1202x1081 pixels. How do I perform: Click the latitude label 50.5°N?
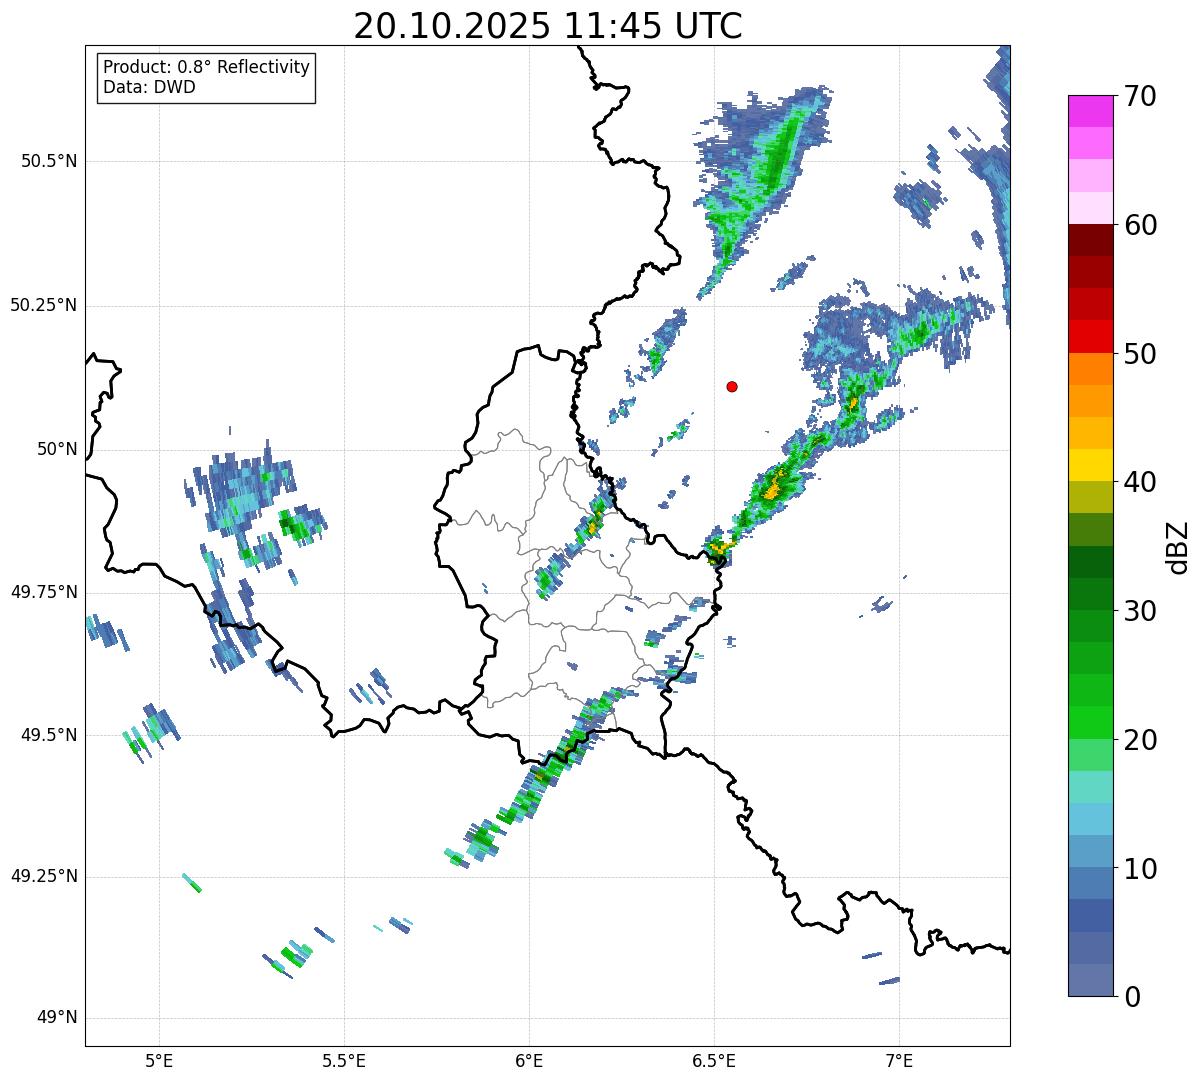click(49, 161)
